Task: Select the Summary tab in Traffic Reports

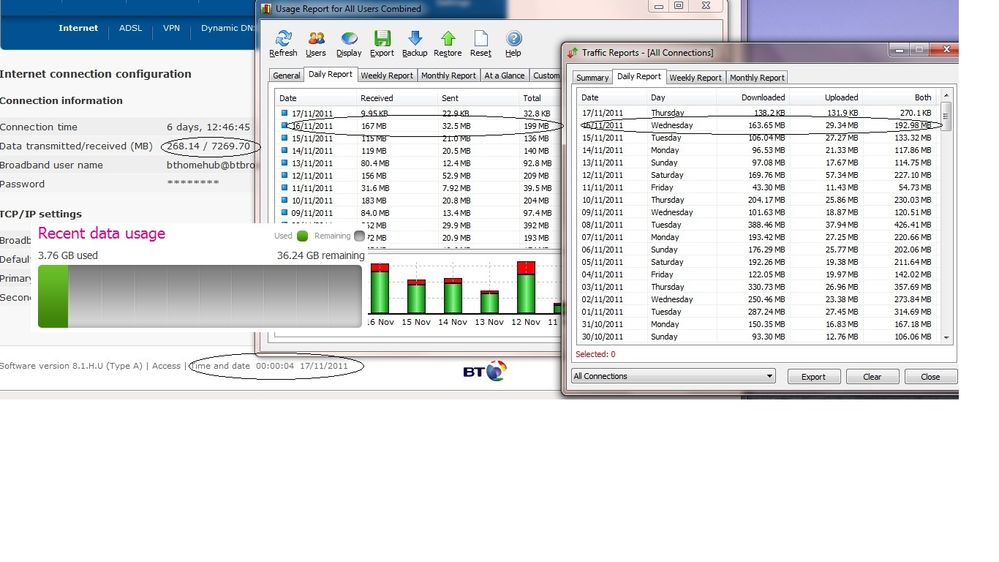Action: point(592,77)
